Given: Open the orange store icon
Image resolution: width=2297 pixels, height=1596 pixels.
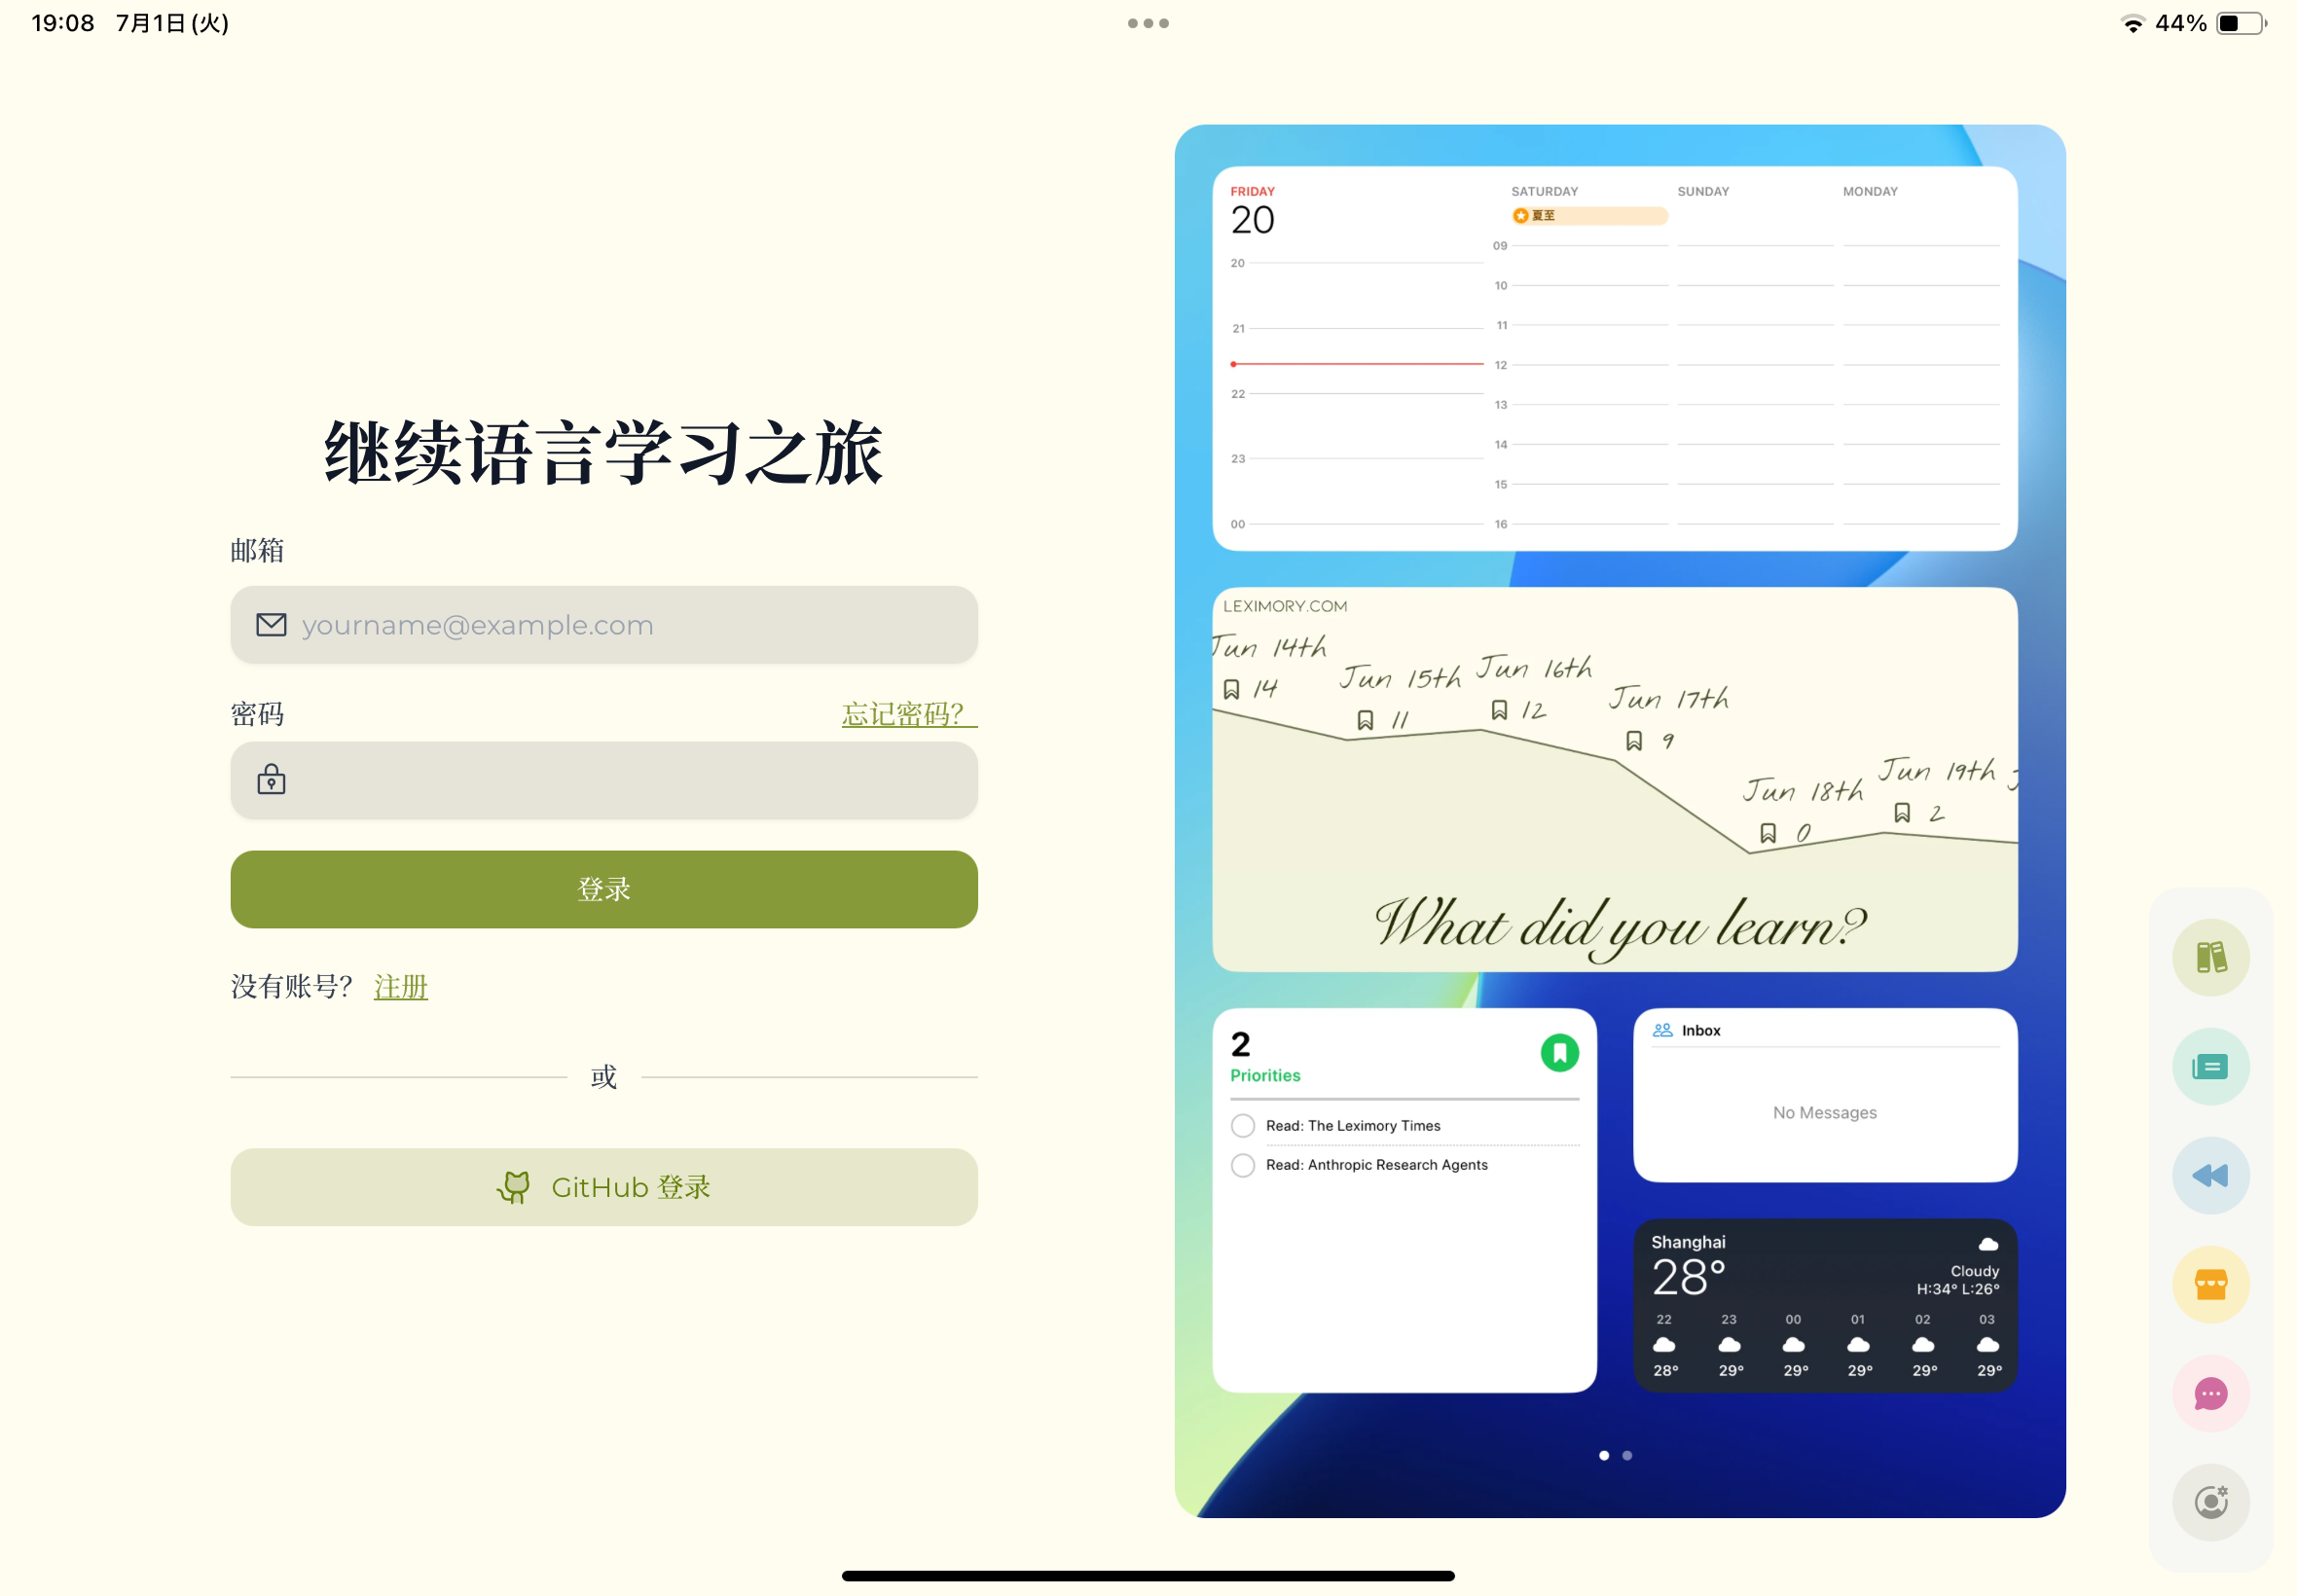Looking at the screenshot, I should [x=2210, y=1284].
